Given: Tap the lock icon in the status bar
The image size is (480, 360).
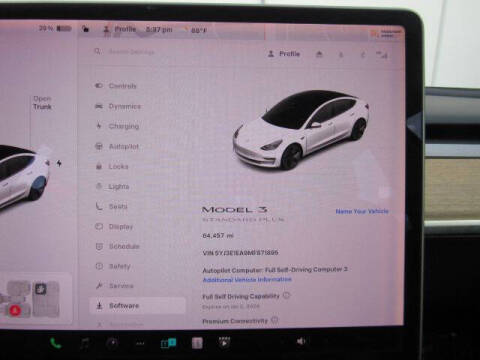Looking at the screenshot, I should coord(86,29).
